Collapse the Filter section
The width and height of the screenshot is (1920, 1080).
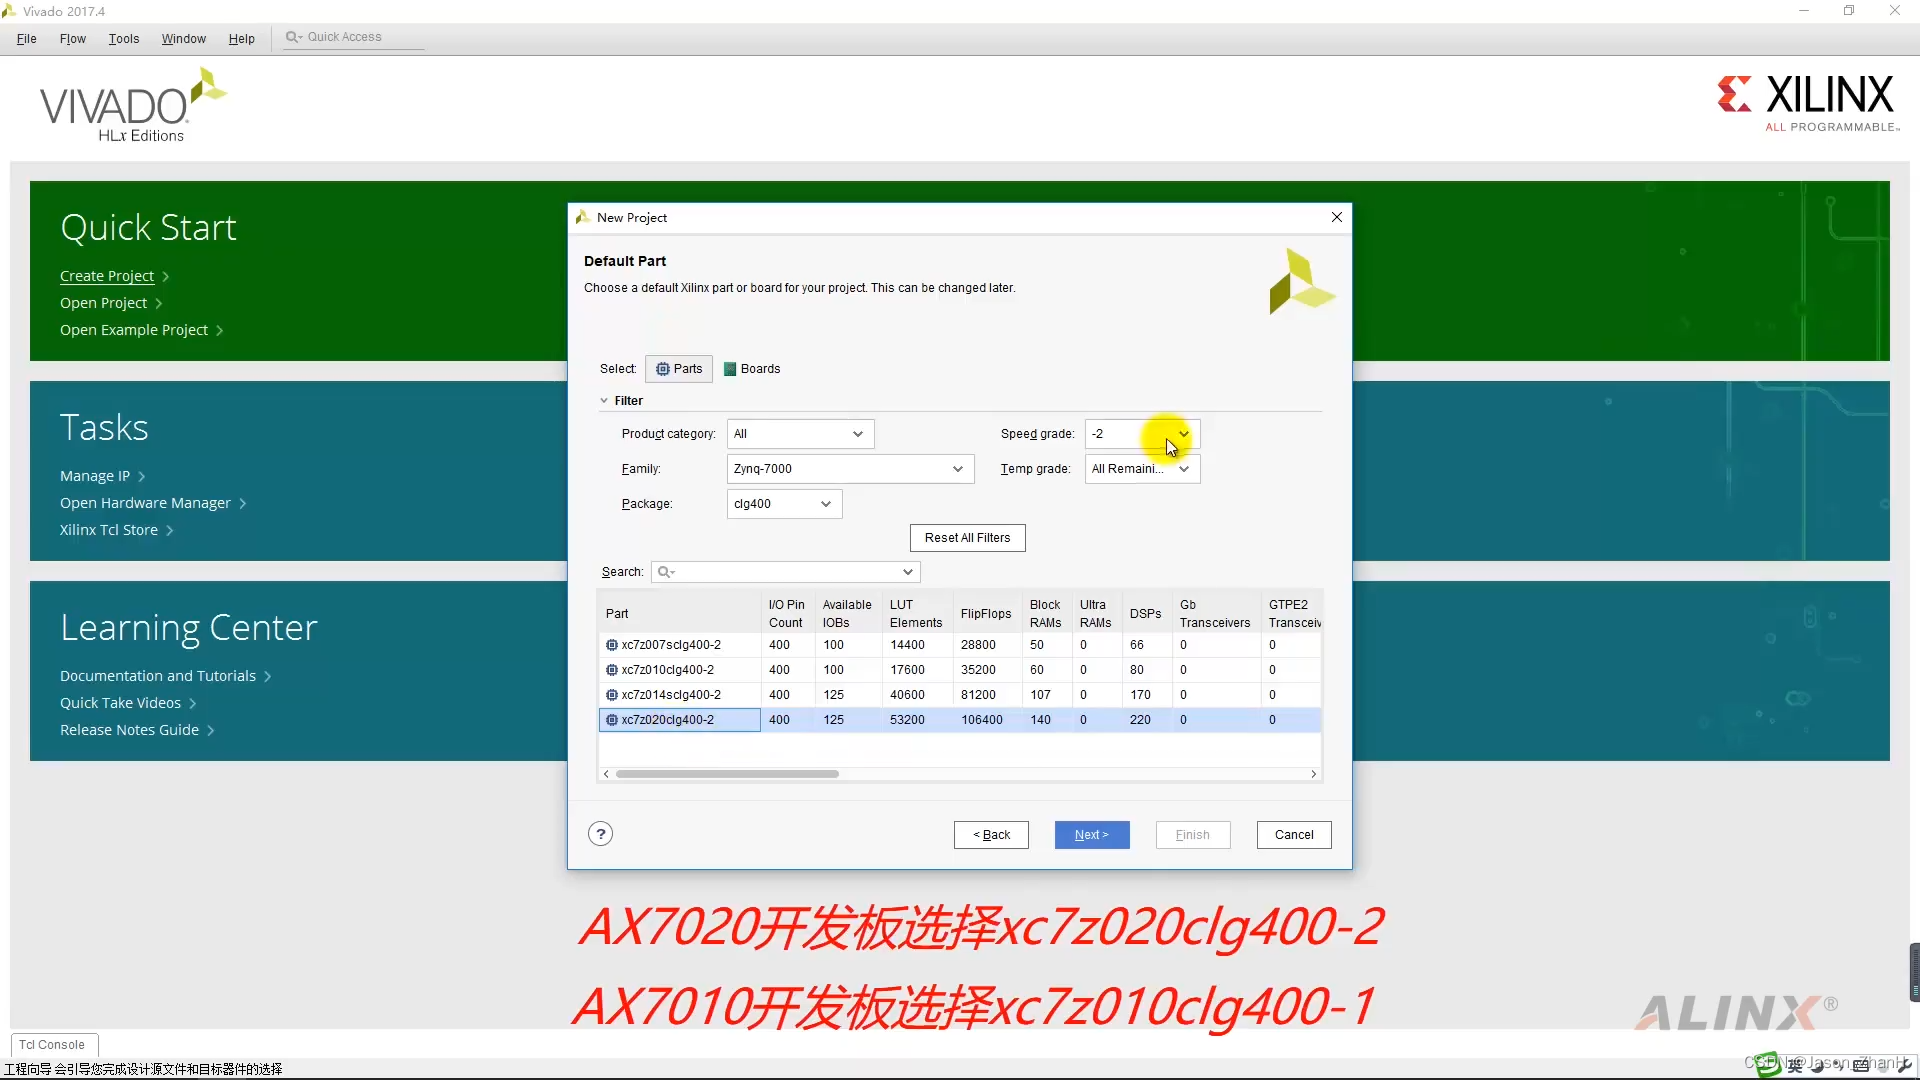[605, 400]
